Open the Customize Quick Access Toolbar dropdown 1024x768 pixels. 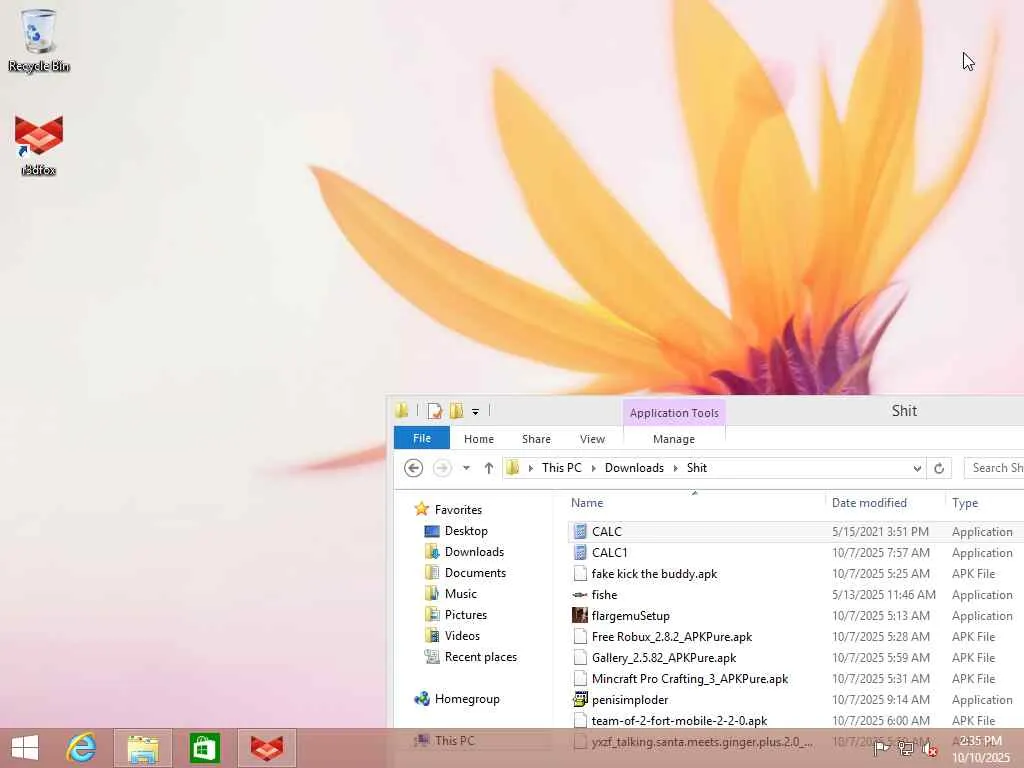[x=475, y=411]
